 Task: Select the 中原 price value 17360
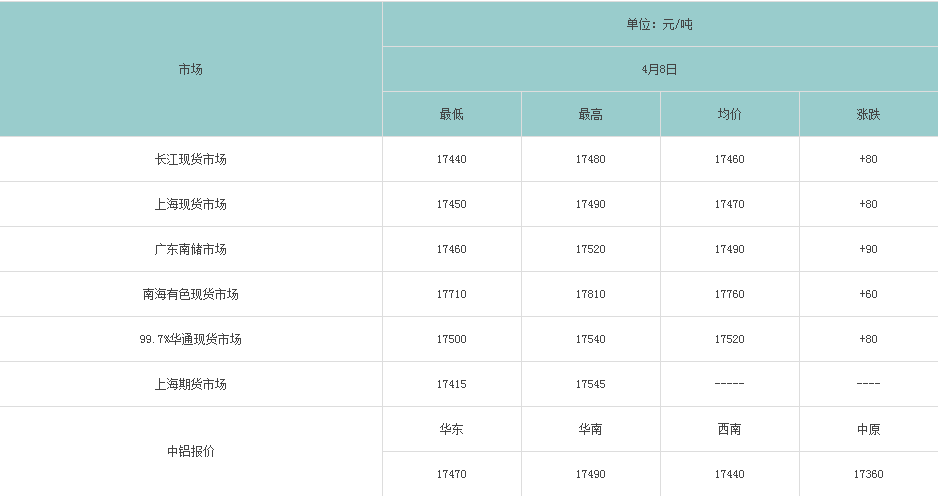click(x=868, y=474)
